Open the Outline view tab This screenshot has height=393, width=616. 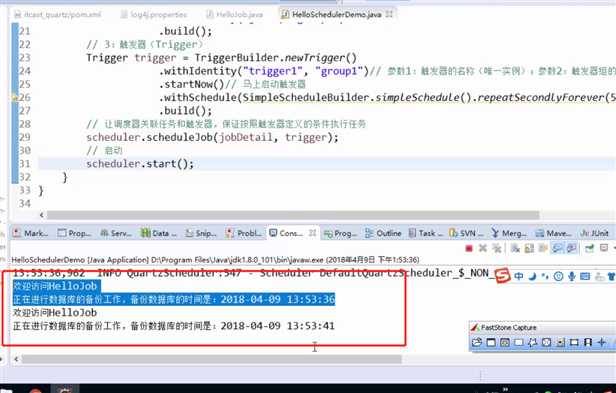pos(383,233)
